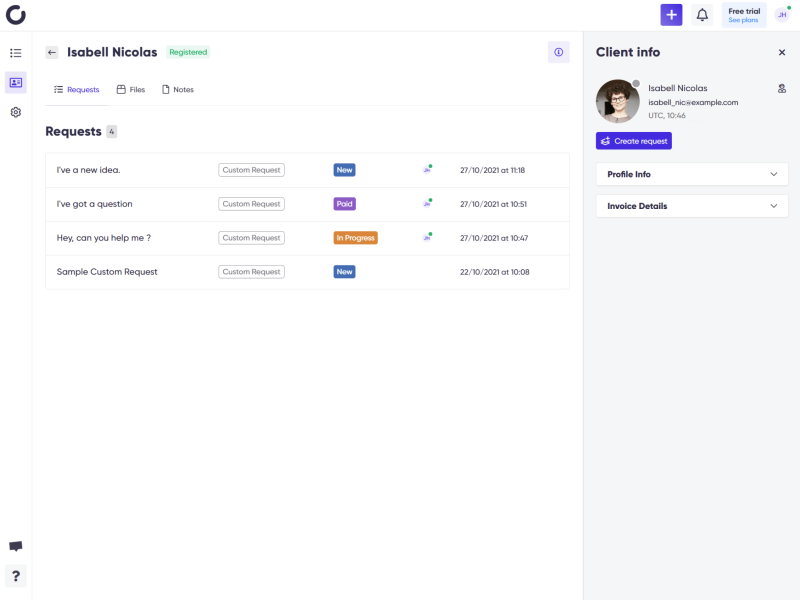Click the user icon beside Isabell Nicolas
Screen dimensions: 800x600
pyautogui.click(x=782, y=89)
